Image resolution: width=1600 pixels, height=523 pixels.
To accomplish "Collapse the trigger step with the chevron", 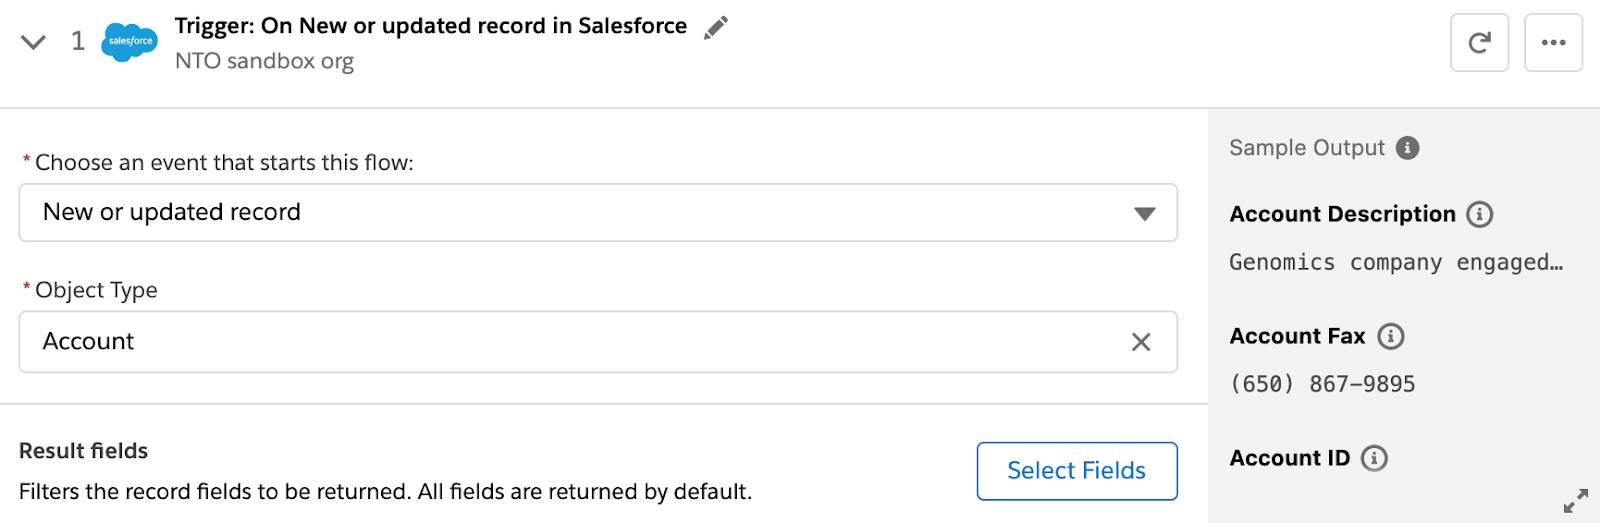I will [x=34, y=42].
